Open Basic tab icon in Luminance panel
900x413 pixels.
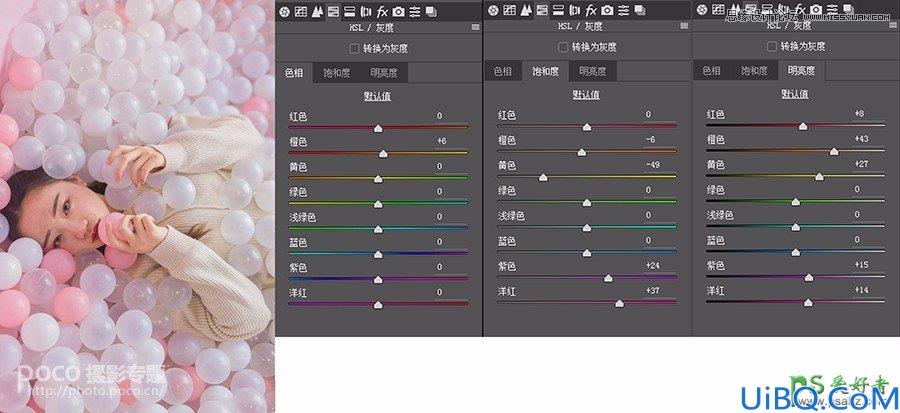click(x=702, y=10)
